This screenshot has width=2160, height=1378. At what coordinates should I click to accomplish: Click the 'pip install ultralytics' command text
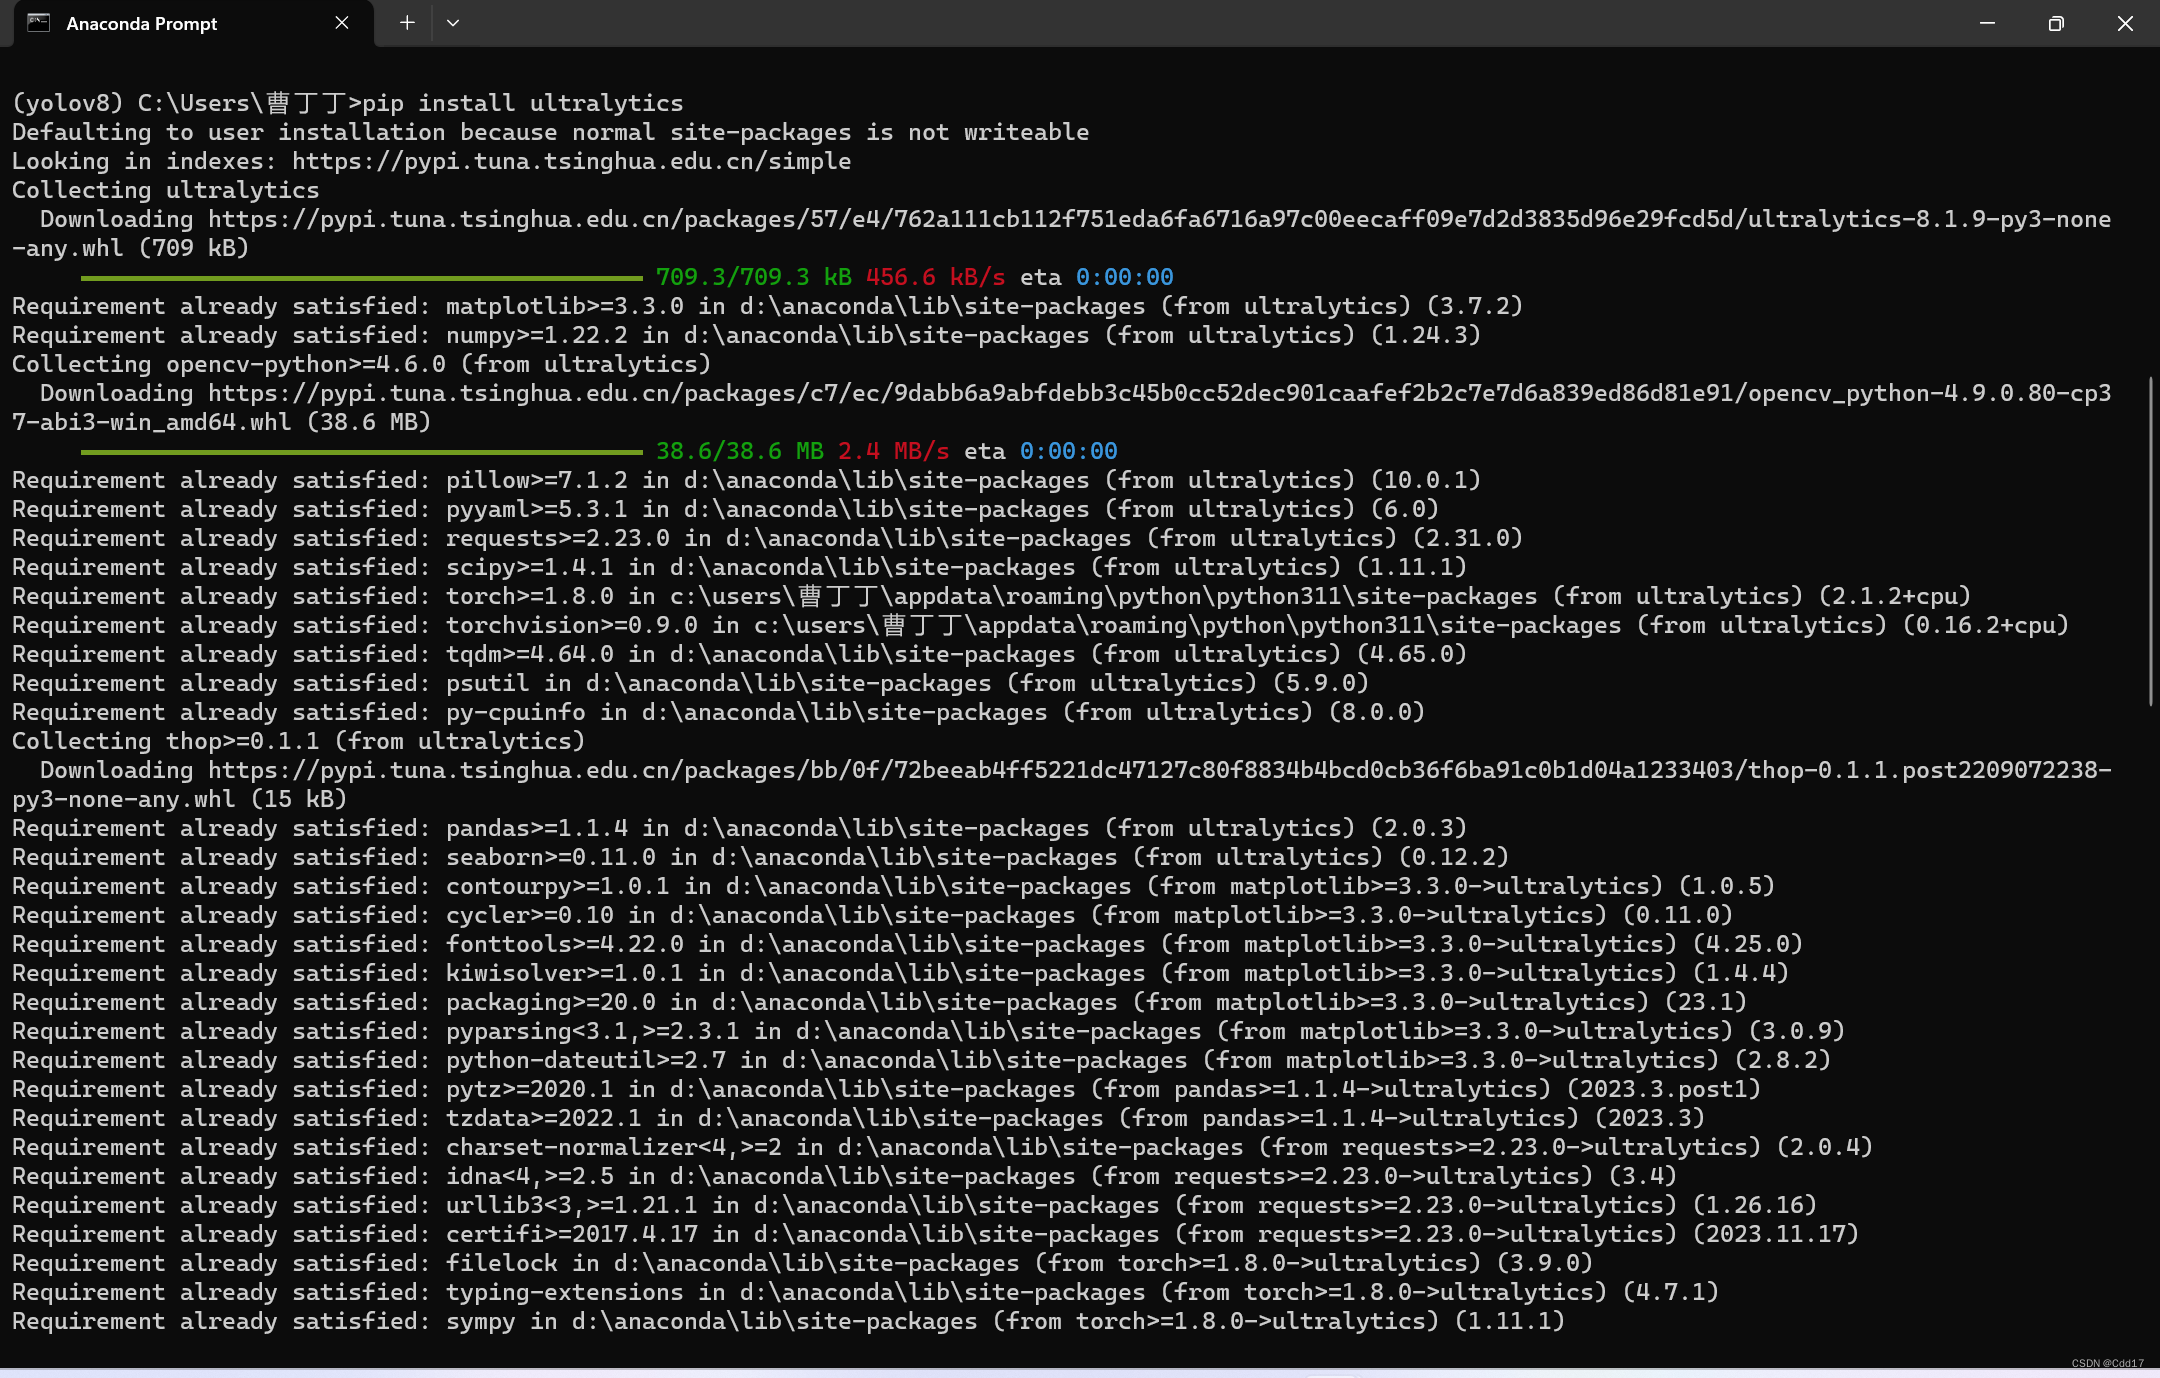click(x=522, y=103)
